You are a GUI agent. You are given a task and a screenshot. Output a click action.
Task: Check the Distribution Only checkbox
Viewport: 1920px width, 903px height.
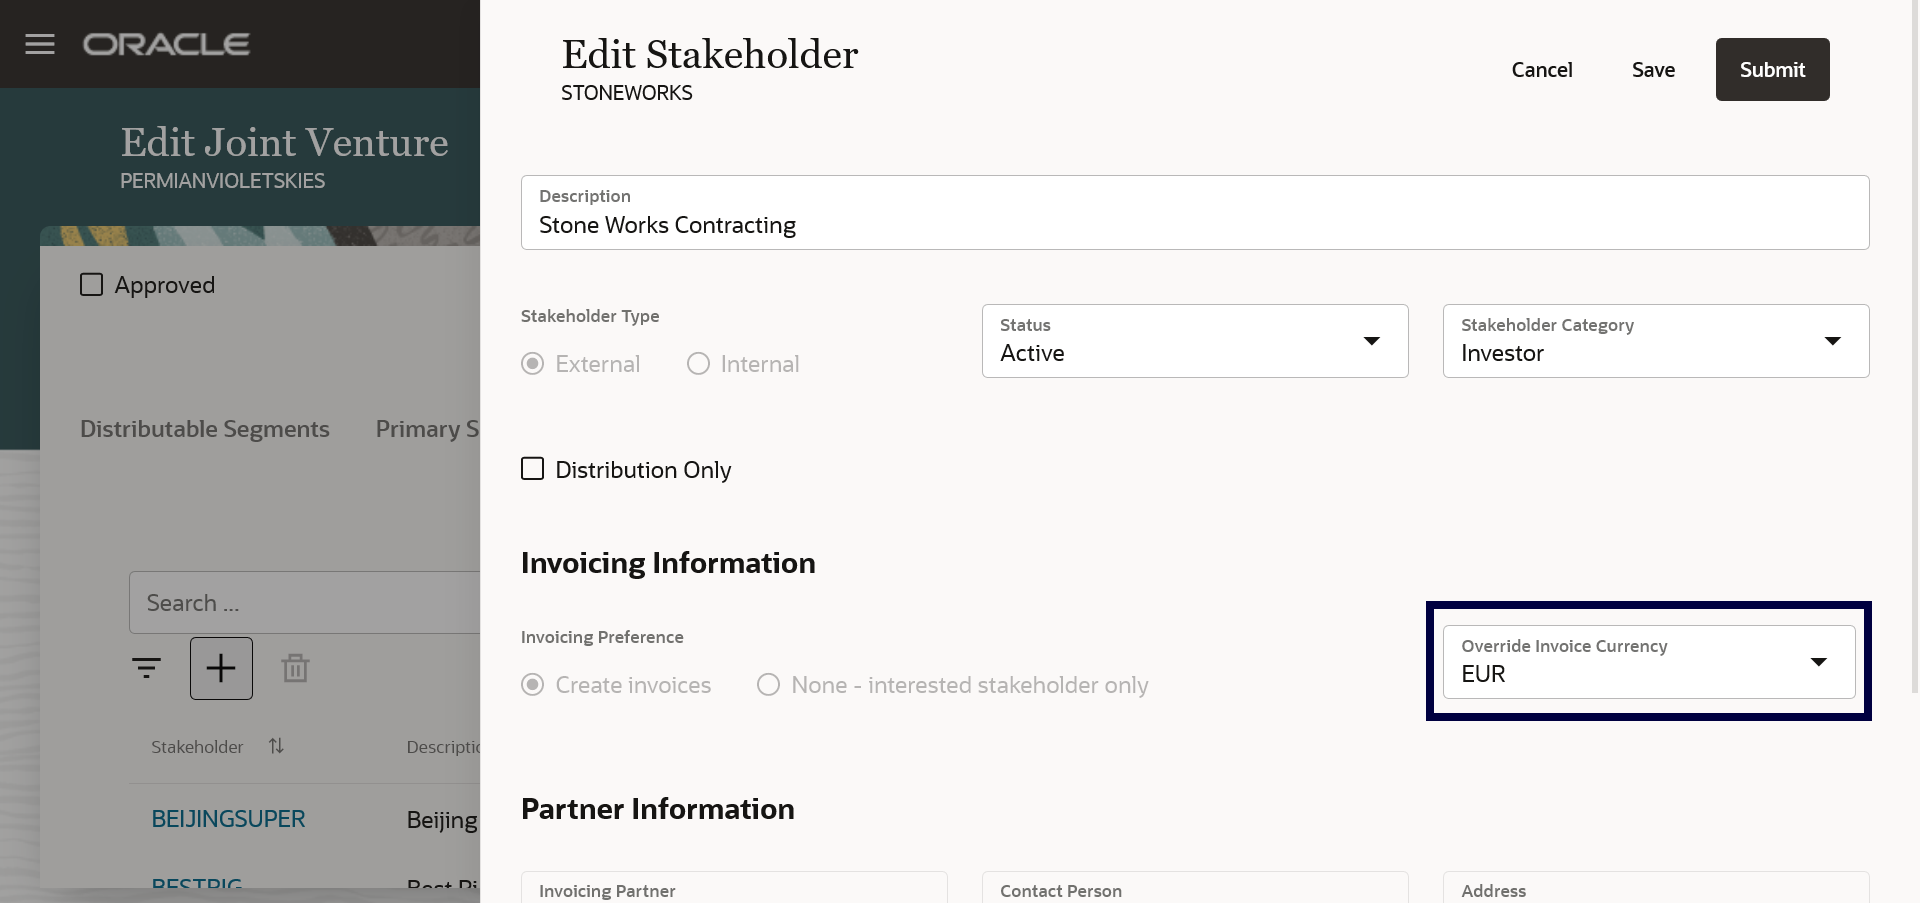(x=533, y=469)
